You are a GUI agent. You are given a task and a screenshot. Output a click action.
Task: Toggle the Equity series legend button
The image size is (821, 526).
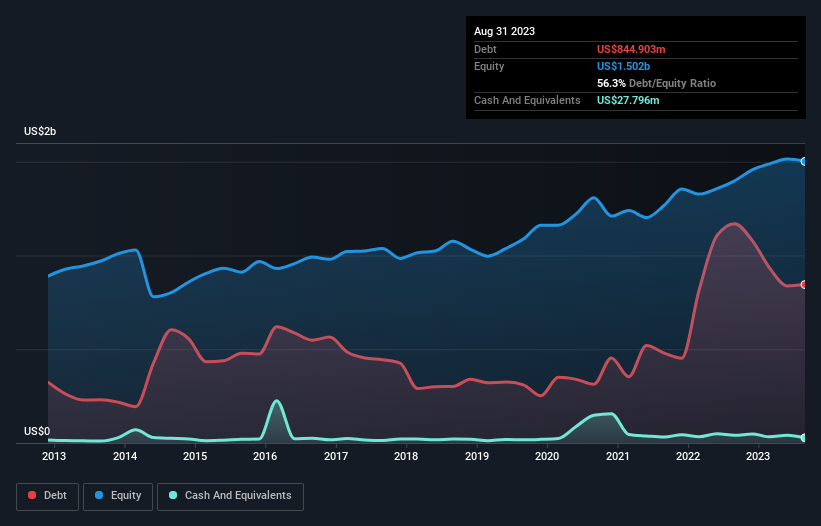tap(118, 496)
